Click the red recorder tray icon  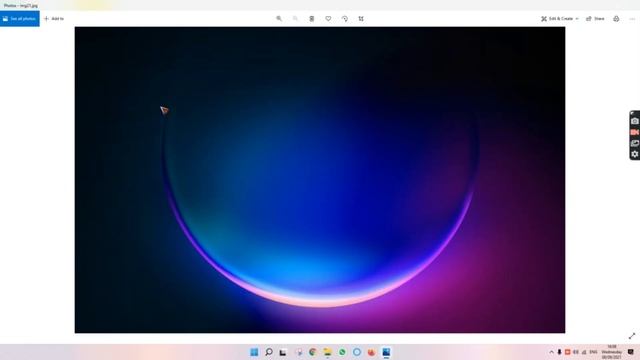point(567,352)
